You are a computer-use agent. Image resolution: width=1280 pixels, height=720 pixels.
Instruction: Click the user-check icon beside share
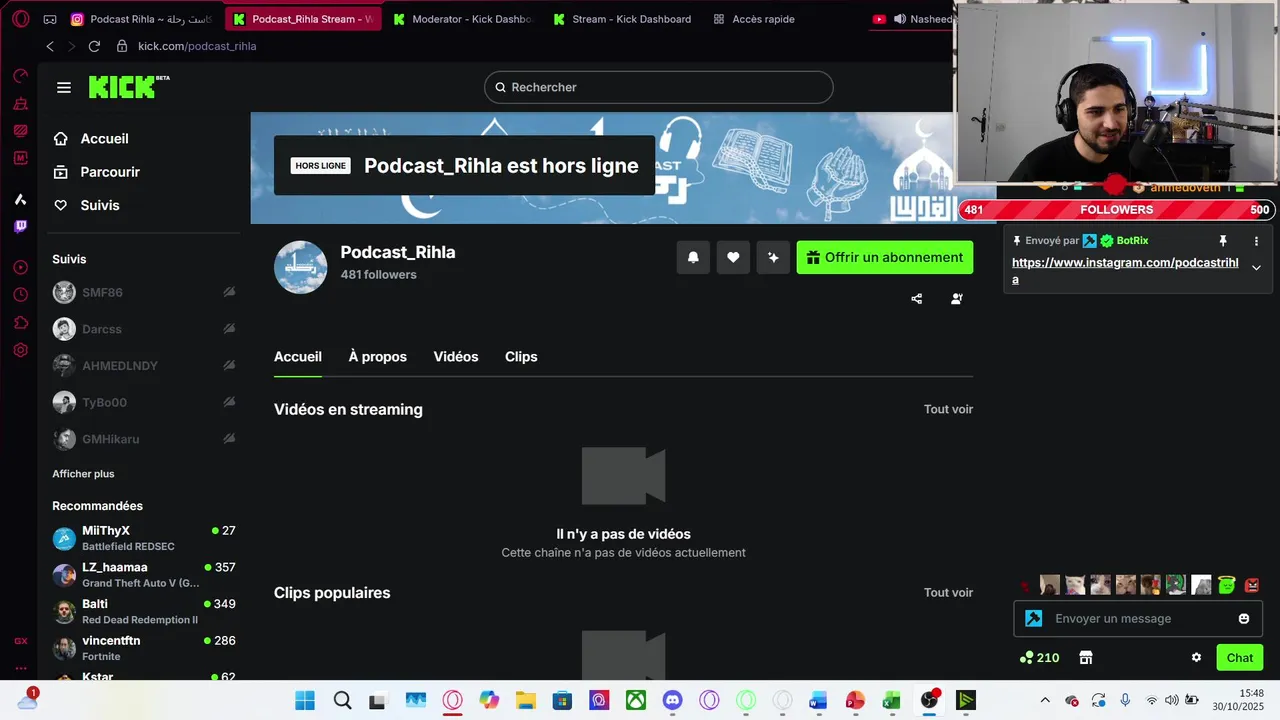[957, 299]
